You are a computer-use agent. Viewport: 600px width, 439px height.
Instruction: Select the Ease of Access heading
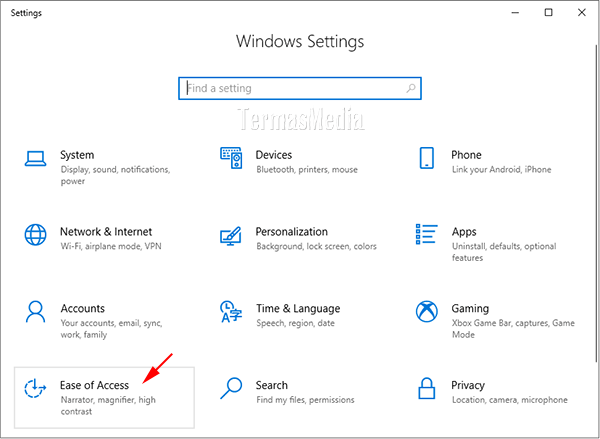coord(95,385)
